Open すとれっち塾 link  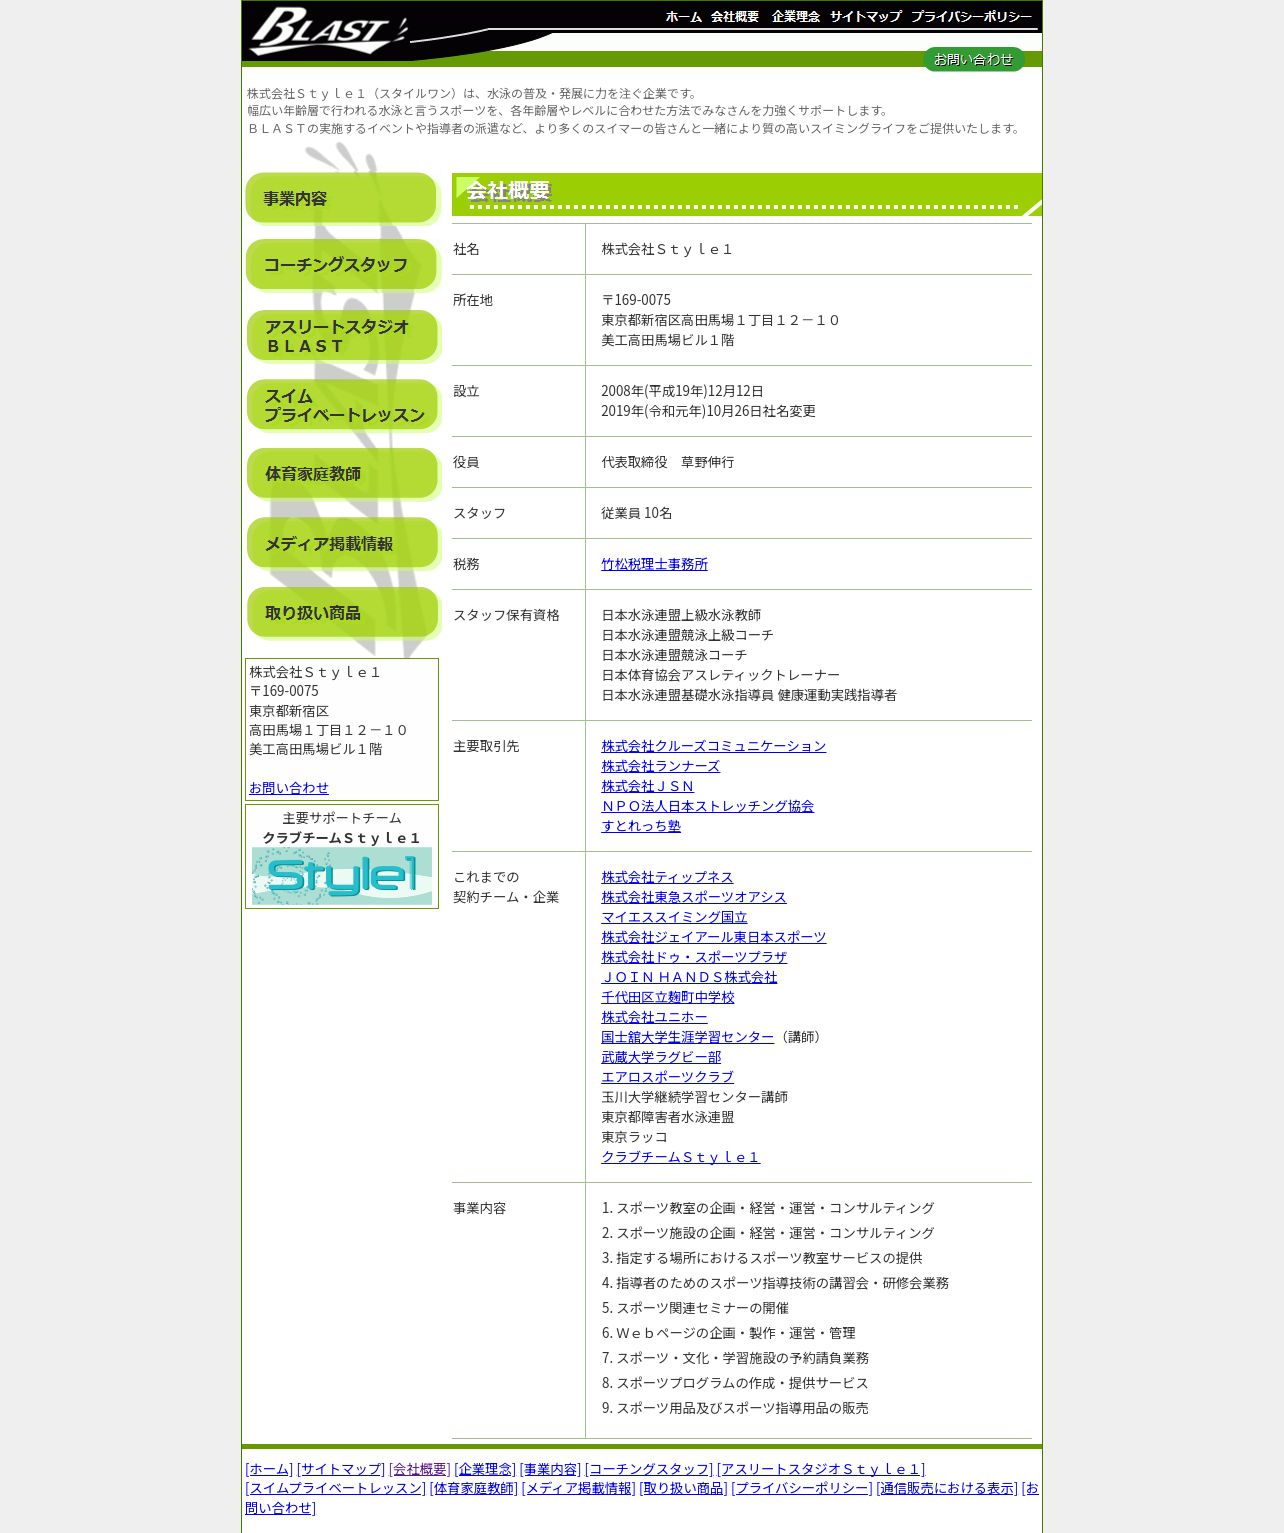[641, 826]
